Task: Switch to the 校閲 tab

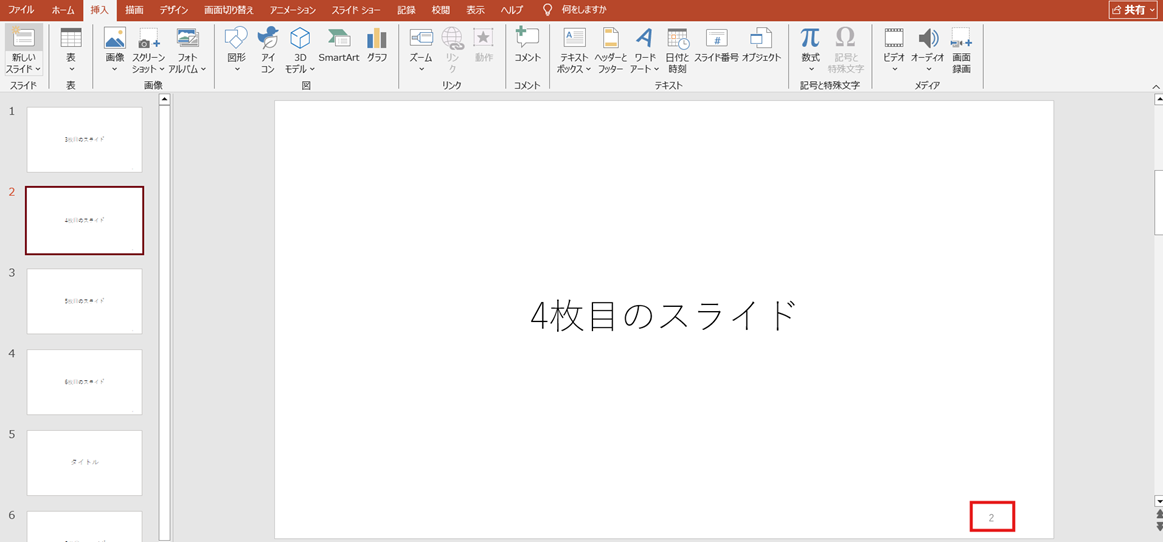Action: pos(441,10)
